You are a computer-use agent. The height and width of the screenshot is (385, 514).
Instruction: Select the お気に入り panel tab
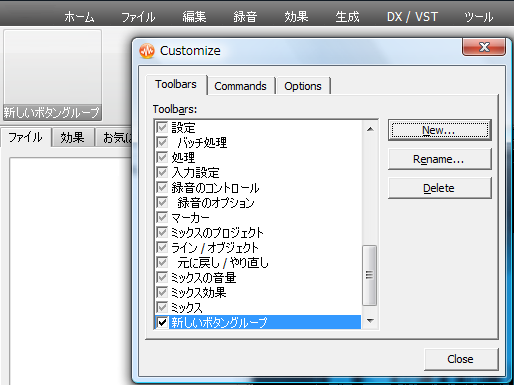pyautogui.click(x=114, y=137)
